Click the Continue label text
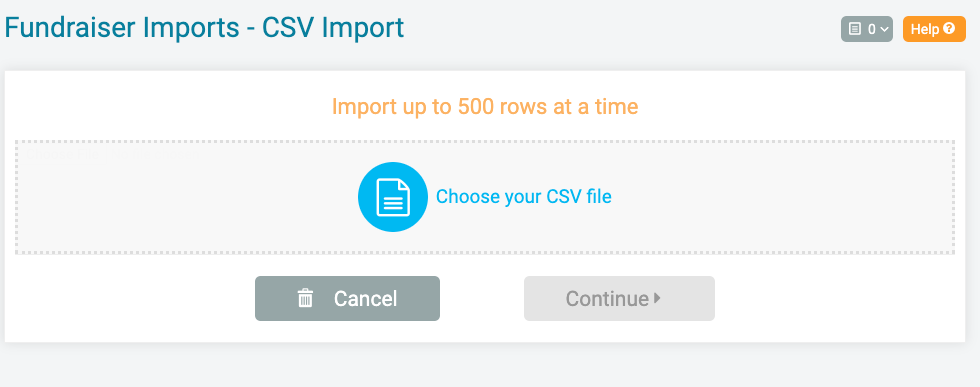980x387 pixels. (x=607, y=298)
